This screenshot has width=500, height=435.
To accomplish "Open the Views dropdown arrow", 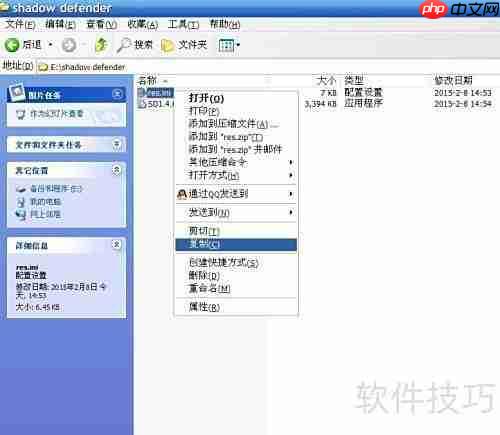I will pyautogui.click(x=238, y=44).
